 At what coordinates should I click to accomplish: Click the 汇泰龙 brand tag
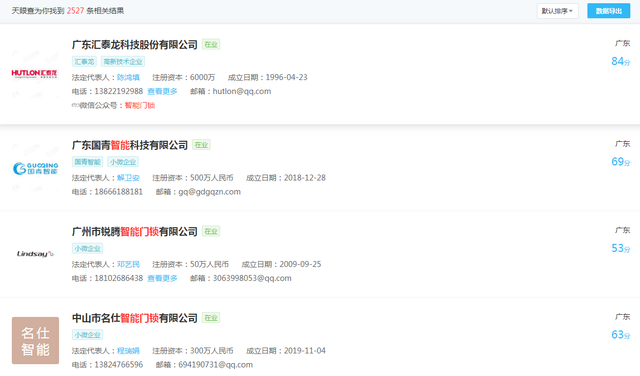[x=84, y=62]
